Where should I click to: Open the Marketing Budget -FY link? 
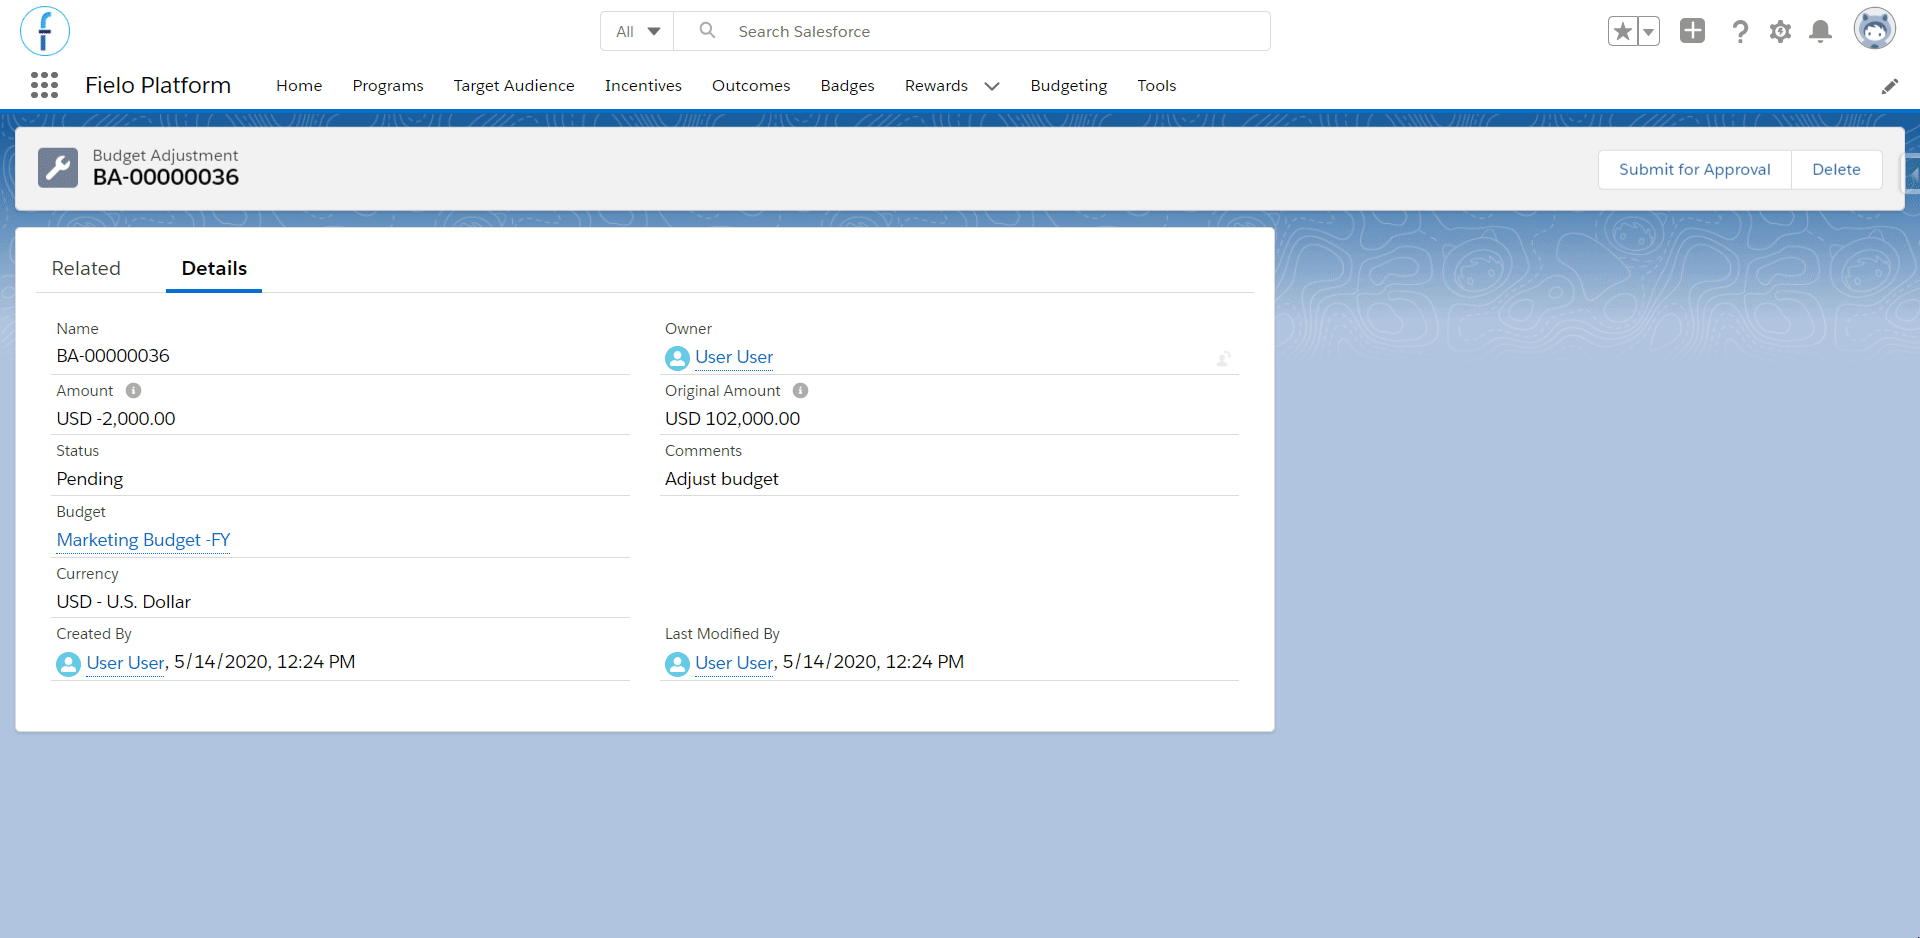143,540
